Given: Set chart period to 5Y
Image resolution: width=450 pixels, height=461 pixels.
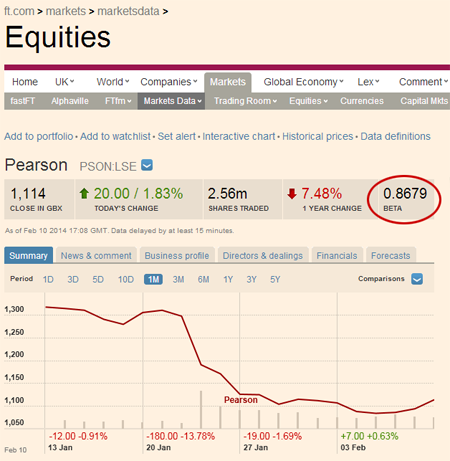Looking at the screenshot, I should coord(275,279).
